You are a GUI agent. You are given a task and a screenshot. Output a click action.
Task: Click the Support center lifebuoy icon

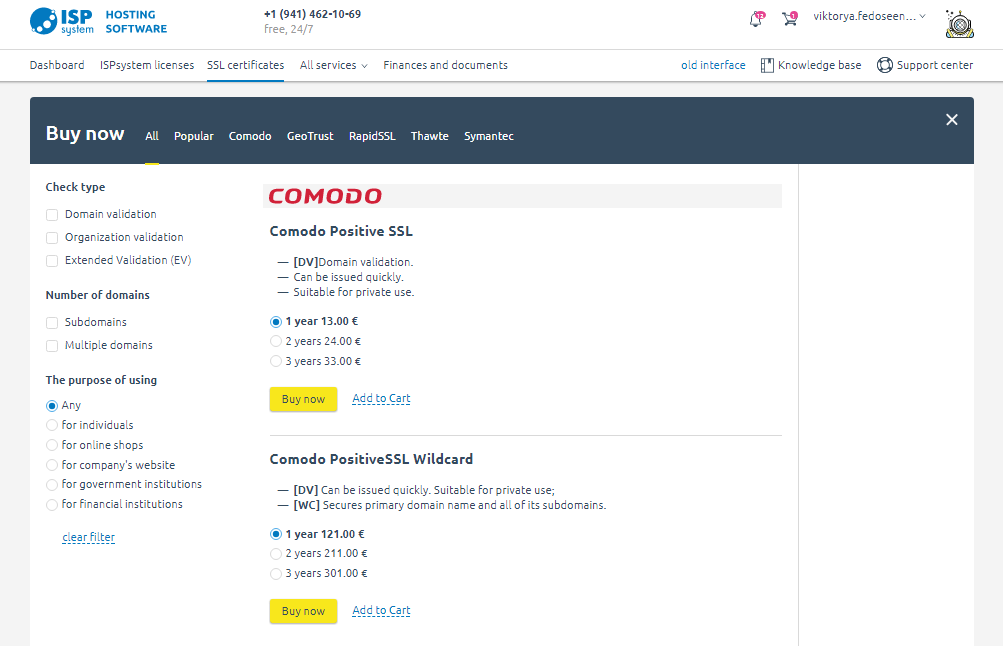885,65
